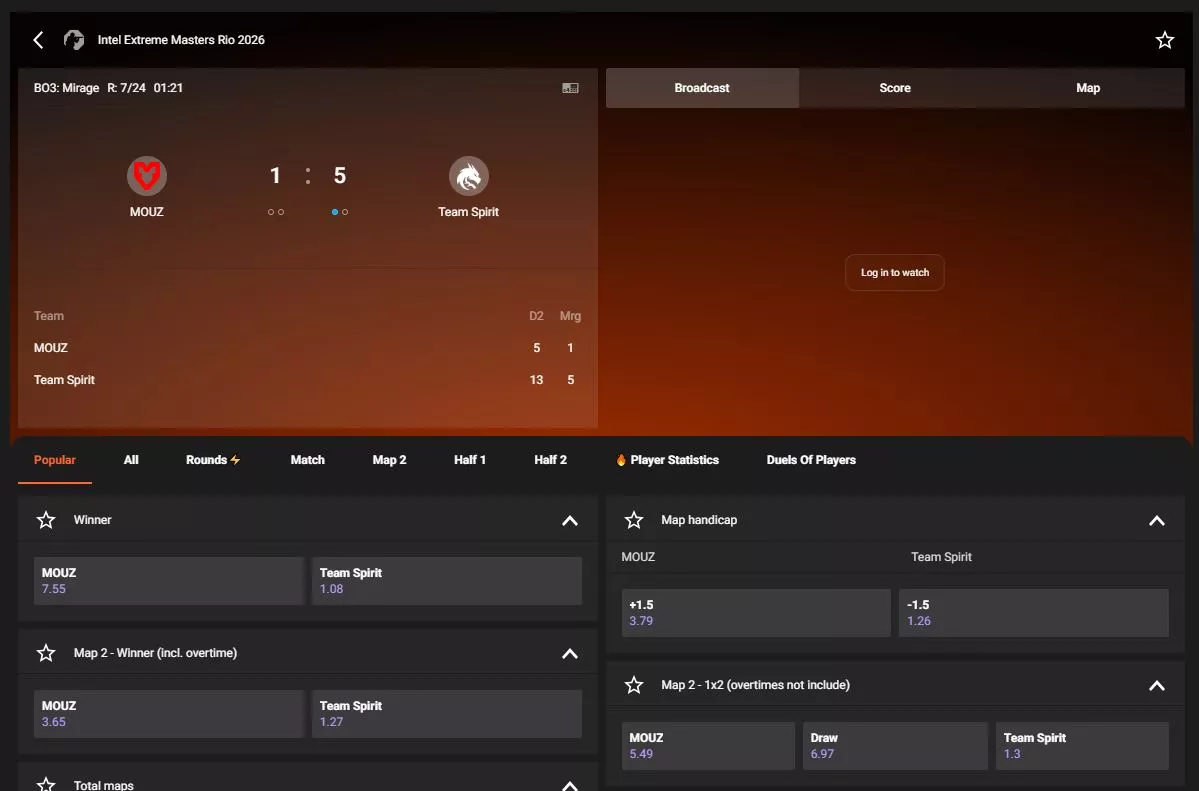This screenshot has width=1199, height=791.
Task: Open the Rounds tab
Action: [213, 460]
